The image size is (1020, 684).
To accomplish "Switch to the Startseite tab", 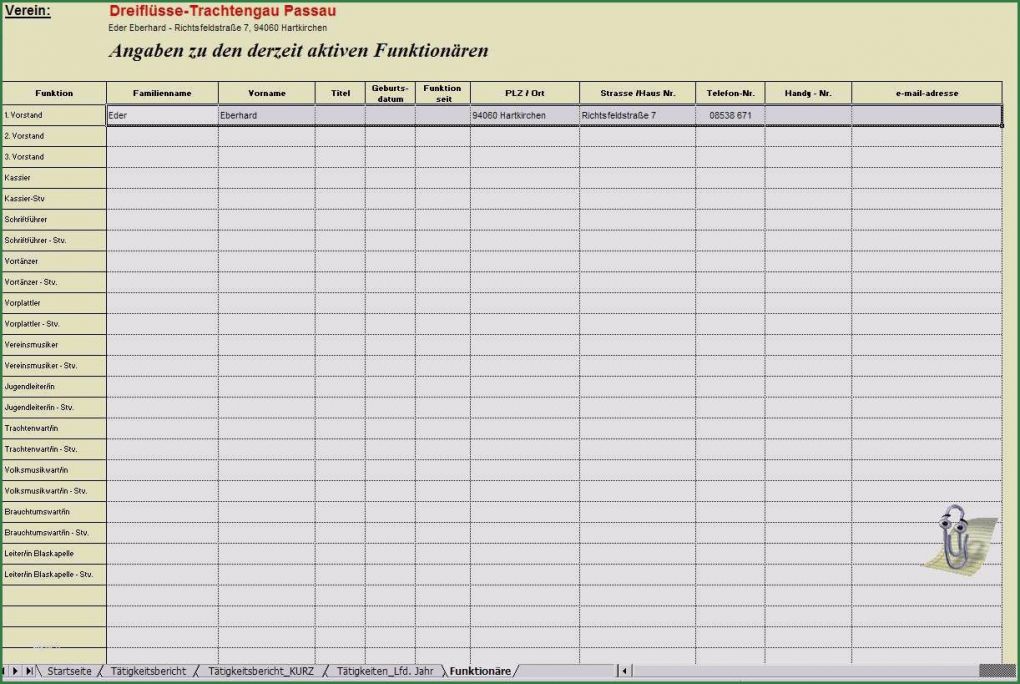I will tap(68, 671).
